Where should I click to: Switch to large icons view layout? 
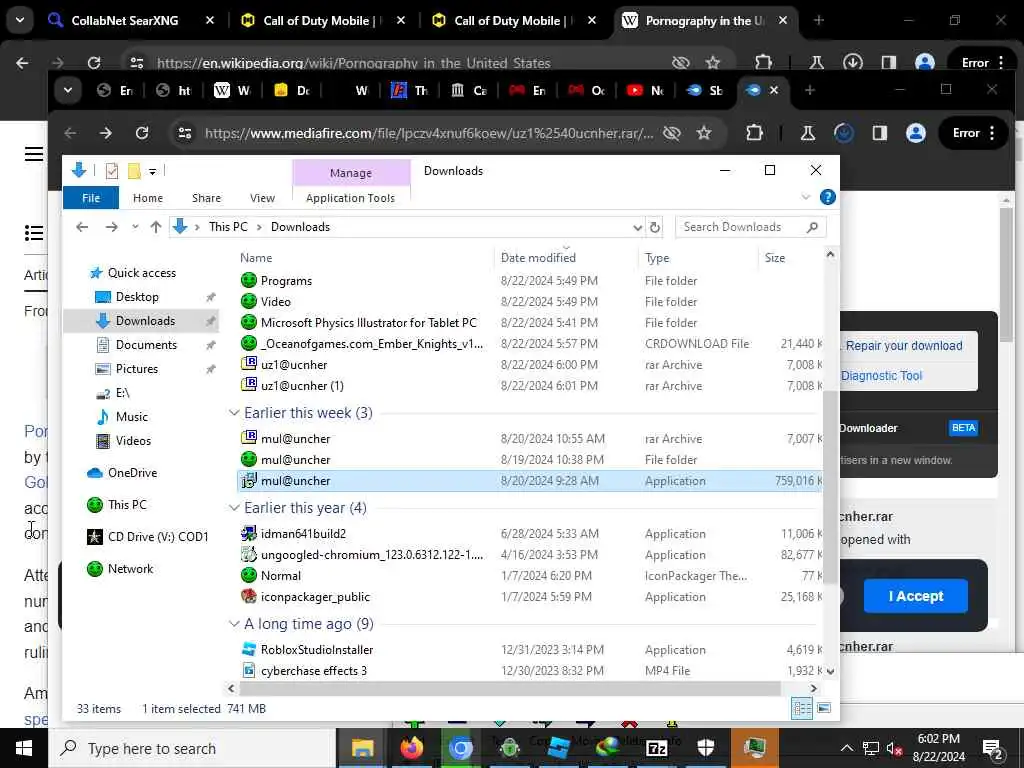point(824,709)
